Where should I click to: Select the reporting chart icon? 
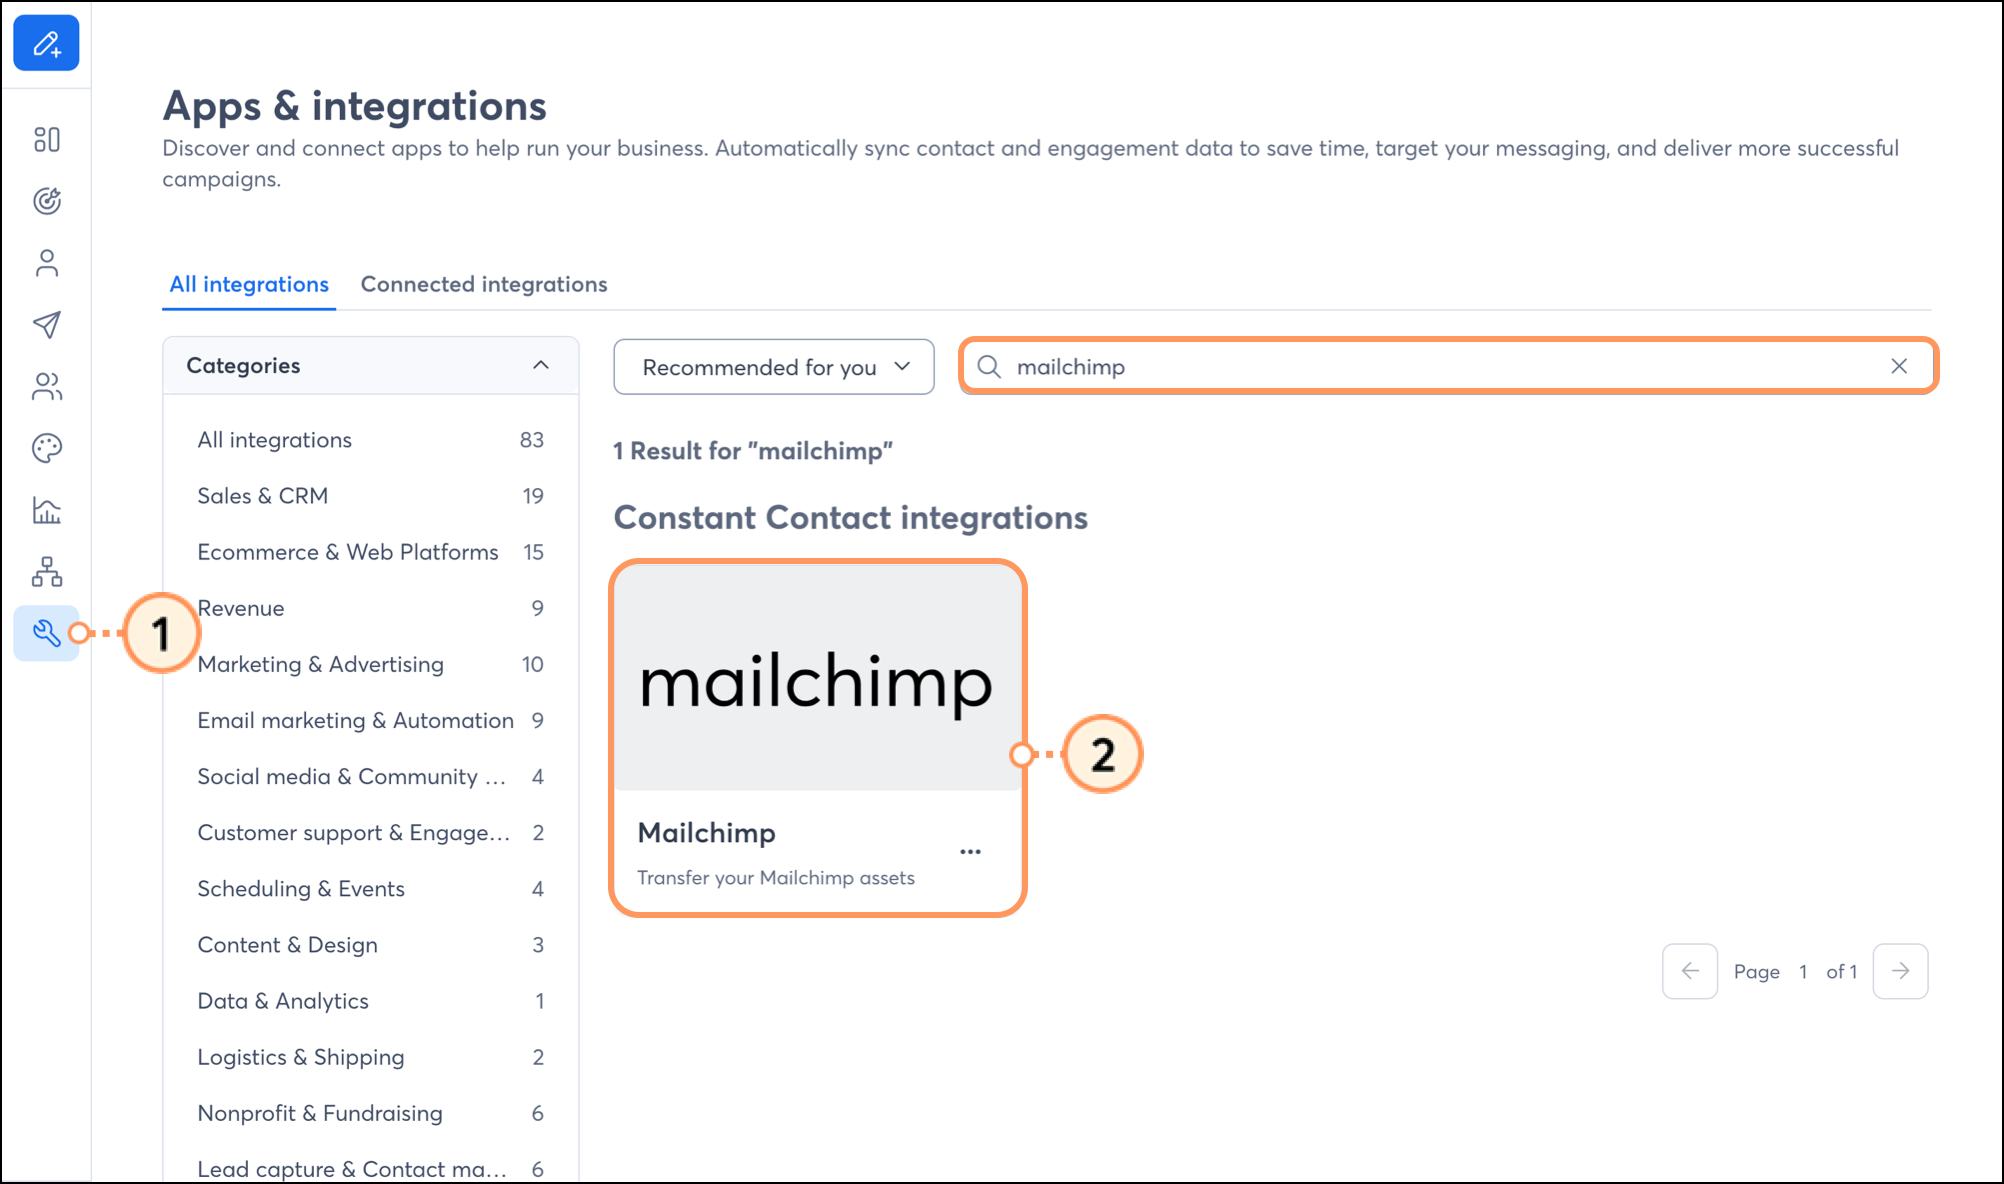(x=46, y=510)
